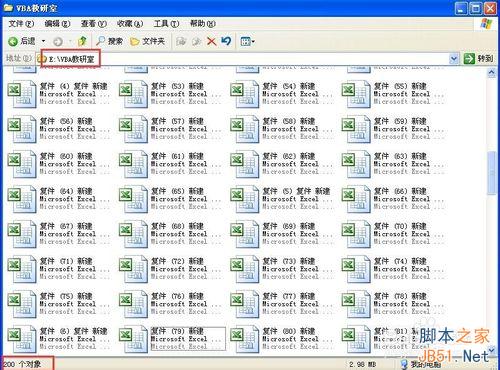Screen dimensions: 500x370
Task: Click the Copy To folder toolbar icon
Action: [197, 41]
